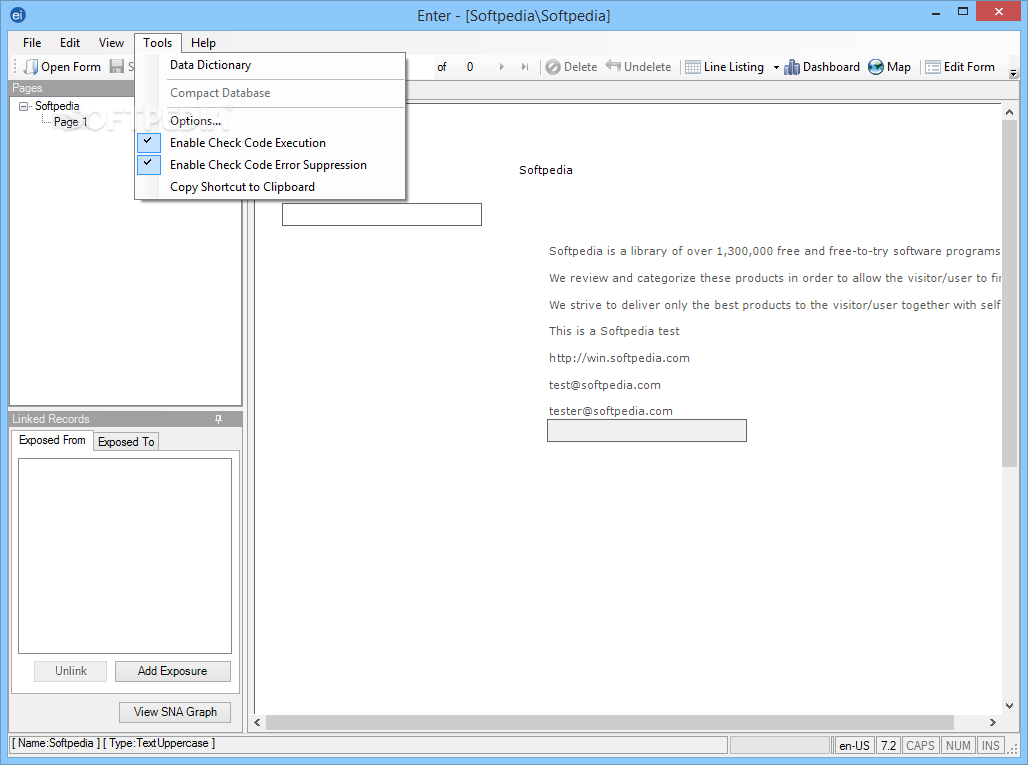Expand the Line Listing dropdown arrow
Screen dimensions: 1028x765
(x=776, y=67)
